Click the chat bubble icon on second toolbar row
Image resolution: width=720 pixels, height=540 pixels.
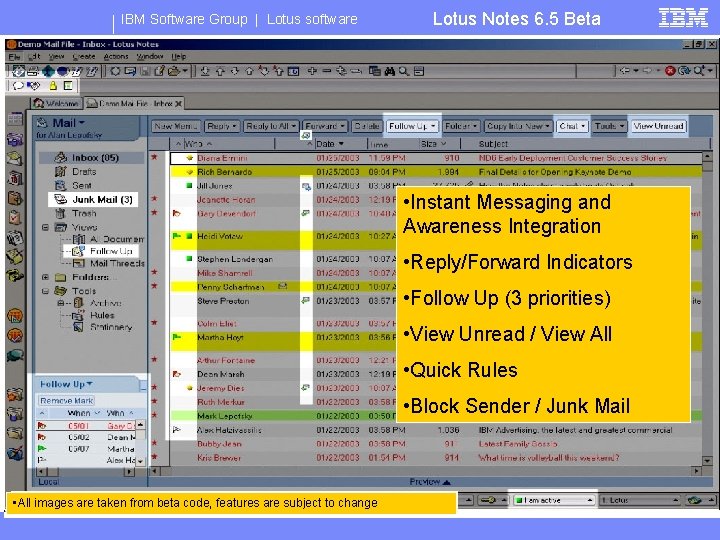(x=18, y=85)
